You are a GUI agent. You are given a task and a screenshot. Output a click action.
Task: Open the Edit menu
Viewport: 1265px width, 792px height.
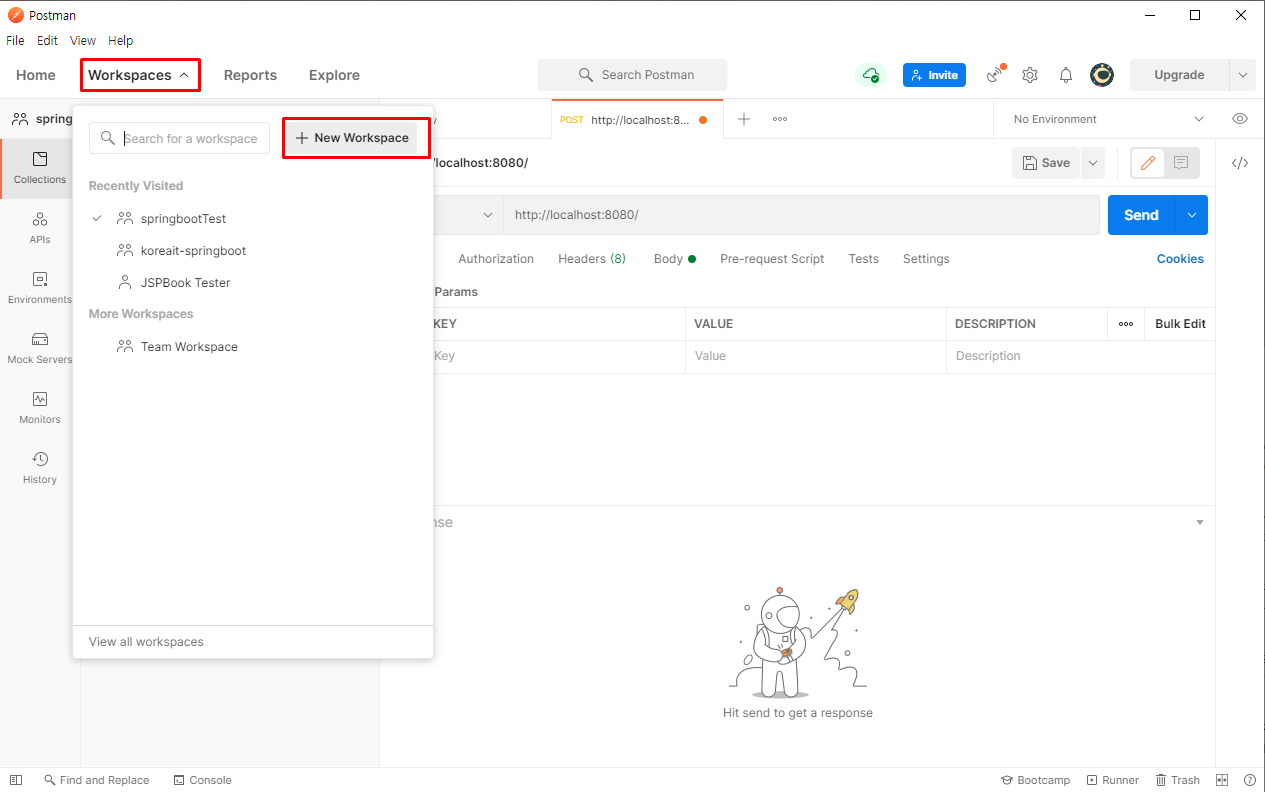click(47, 41)
